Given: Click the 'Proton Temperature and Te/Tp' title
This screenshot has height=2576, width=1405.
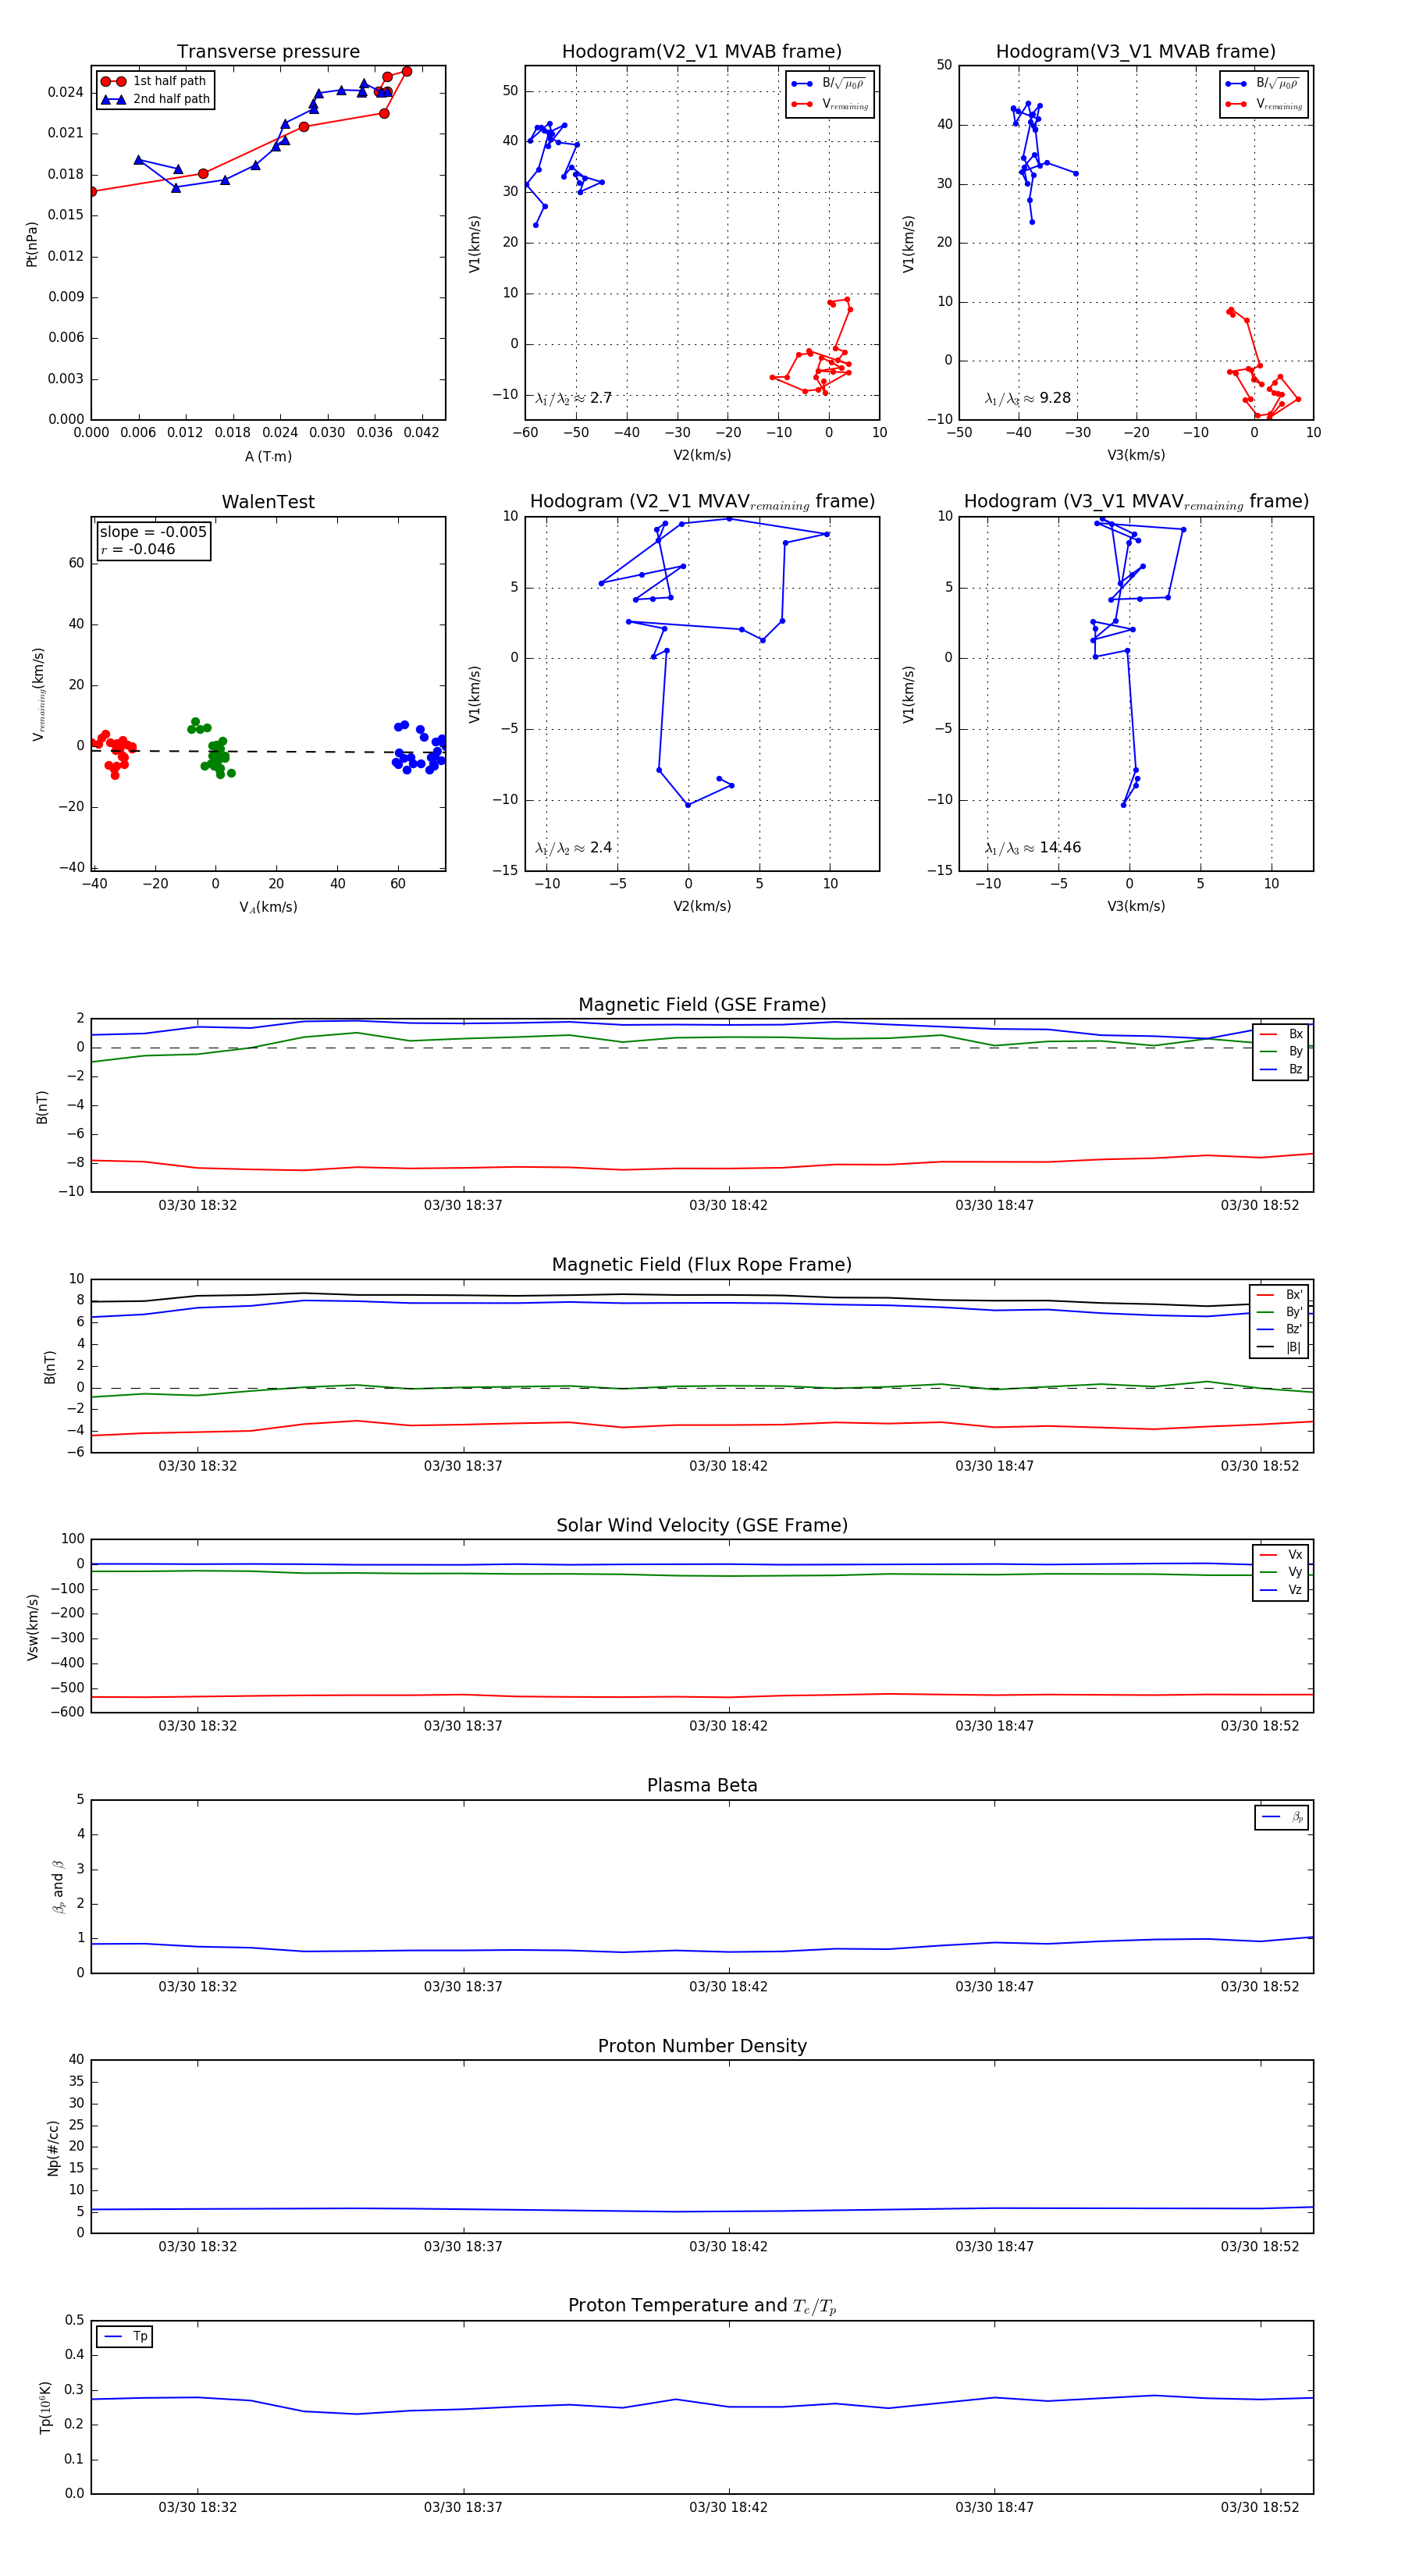Looking at the screenshot, I should (x=702, y=2306).
